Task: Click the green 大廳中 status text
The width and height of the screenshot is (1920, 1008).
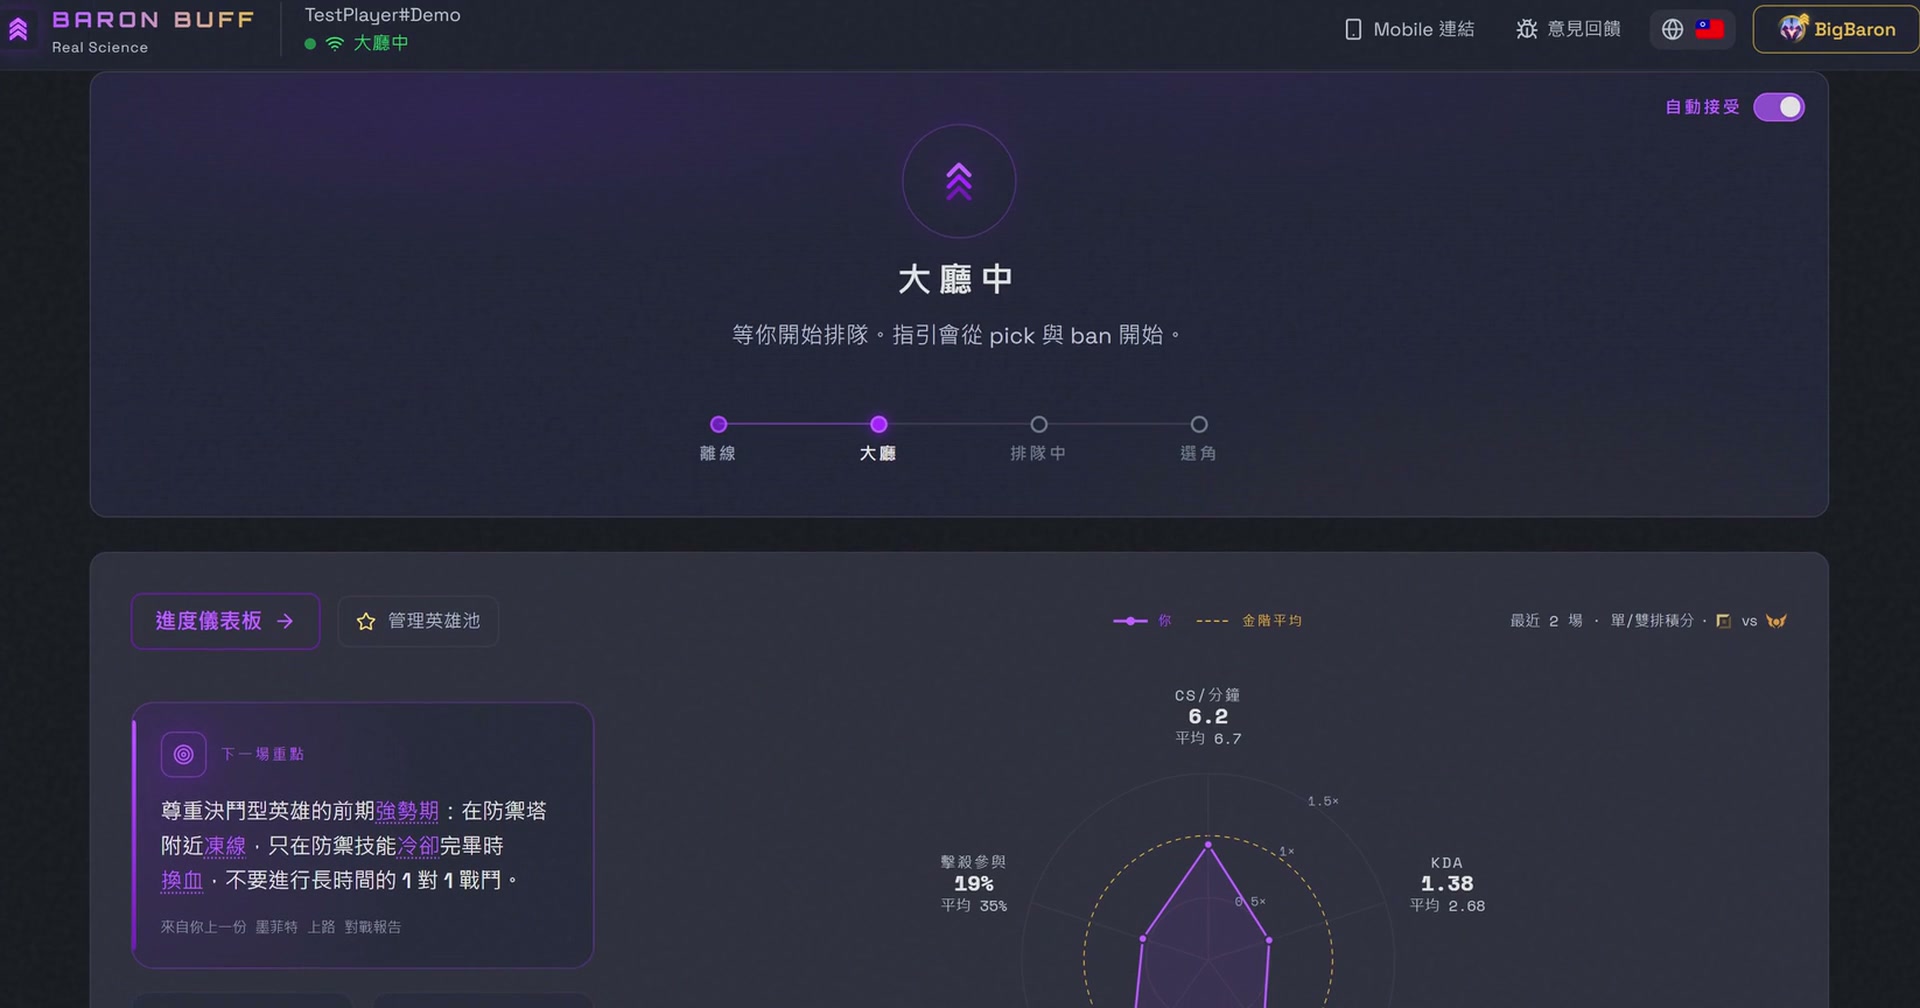Action: (x=381, y=43)
